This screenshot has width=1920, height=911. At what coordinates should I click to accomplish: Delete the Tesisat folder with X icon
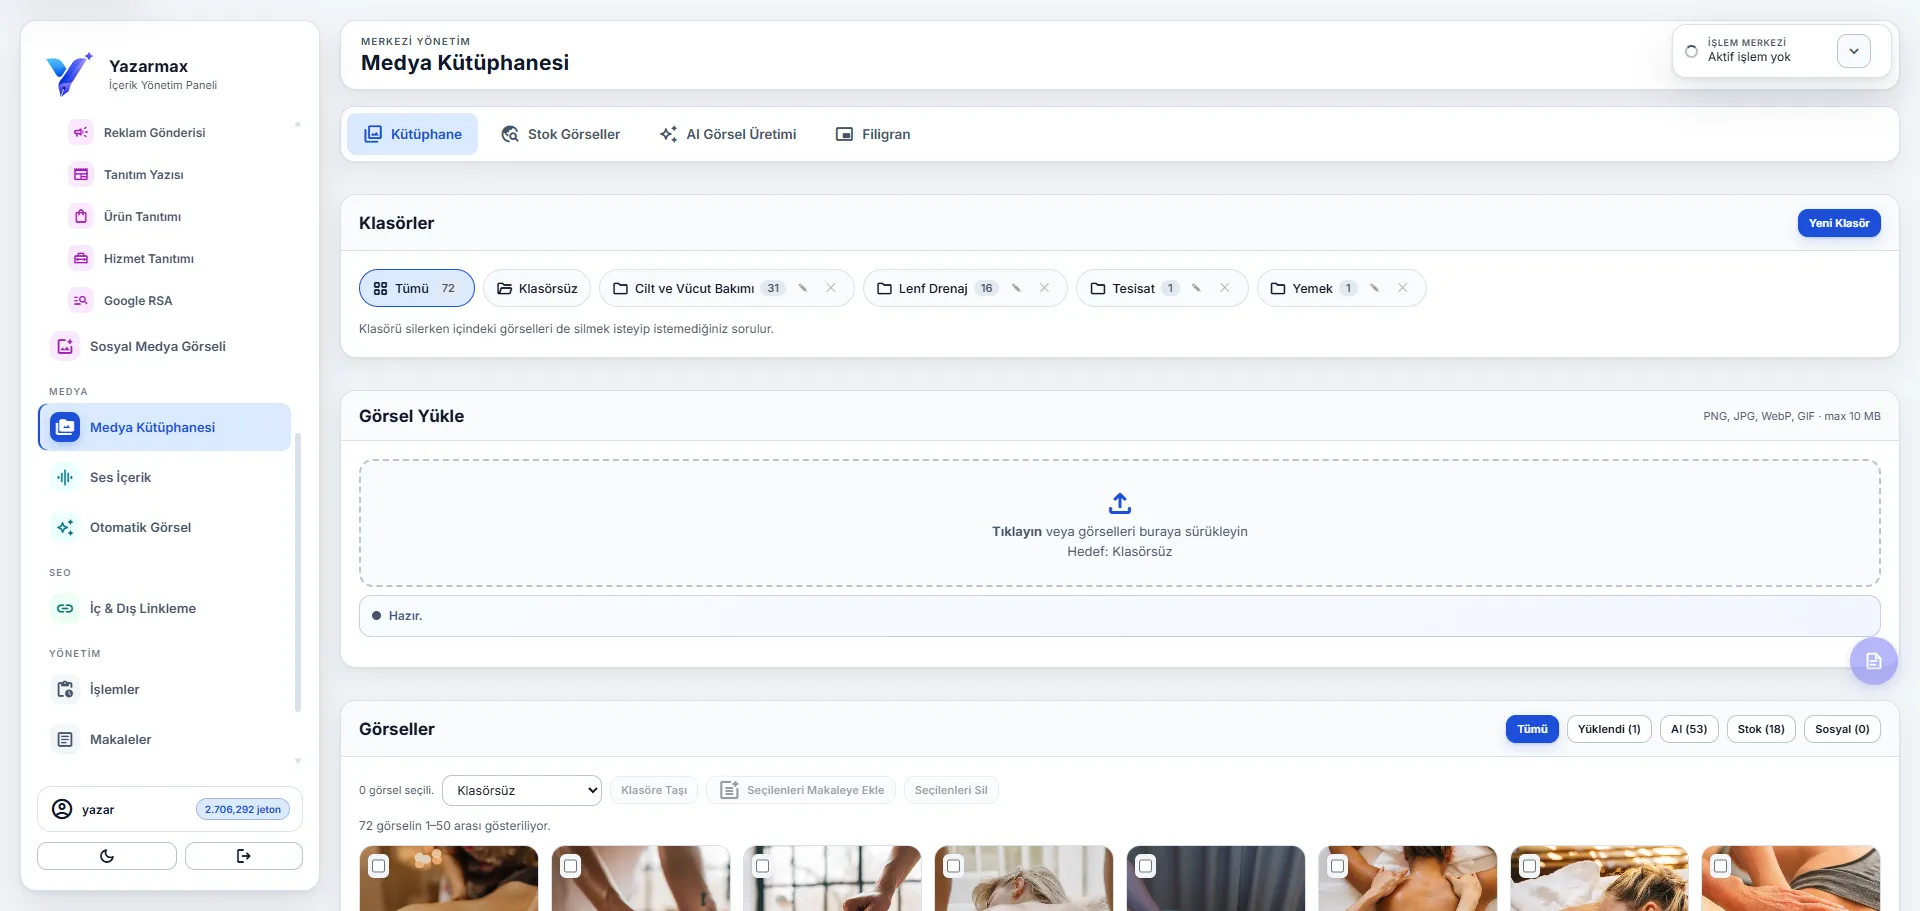pyautogui.click(x=1224, y=288)
